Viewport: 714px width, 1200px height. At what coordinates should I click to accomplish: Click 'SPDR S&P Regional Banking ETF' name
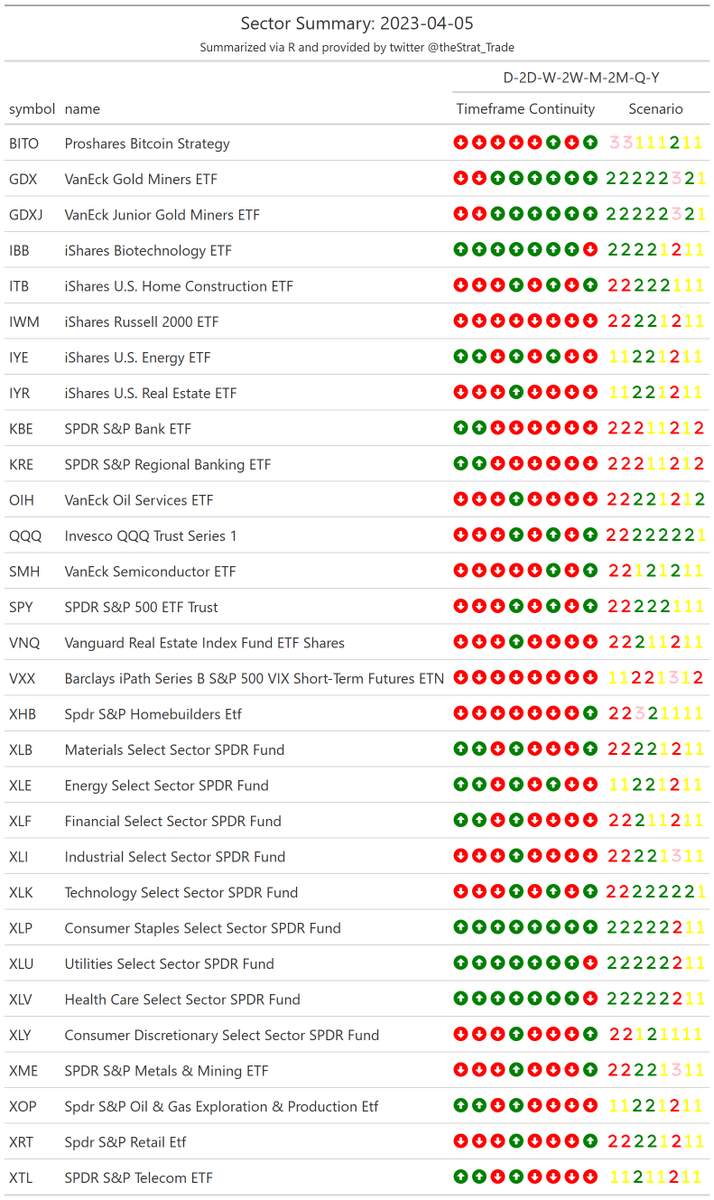coord(168,464)
